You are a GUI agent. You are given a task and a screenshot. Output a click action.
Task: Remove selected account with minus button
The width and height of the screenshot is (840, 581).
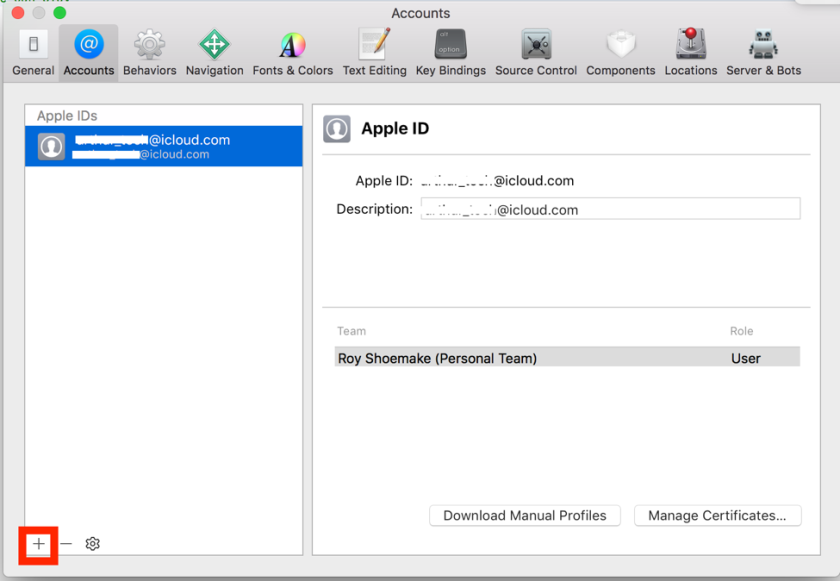pos(66,544)
